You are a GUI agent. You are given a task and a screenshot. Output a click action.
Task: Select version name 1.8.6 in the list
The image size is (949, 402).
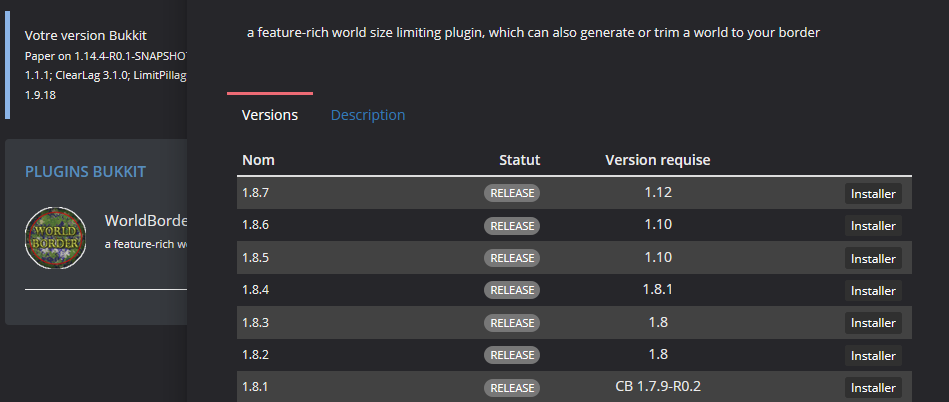(x=255, y=225)
